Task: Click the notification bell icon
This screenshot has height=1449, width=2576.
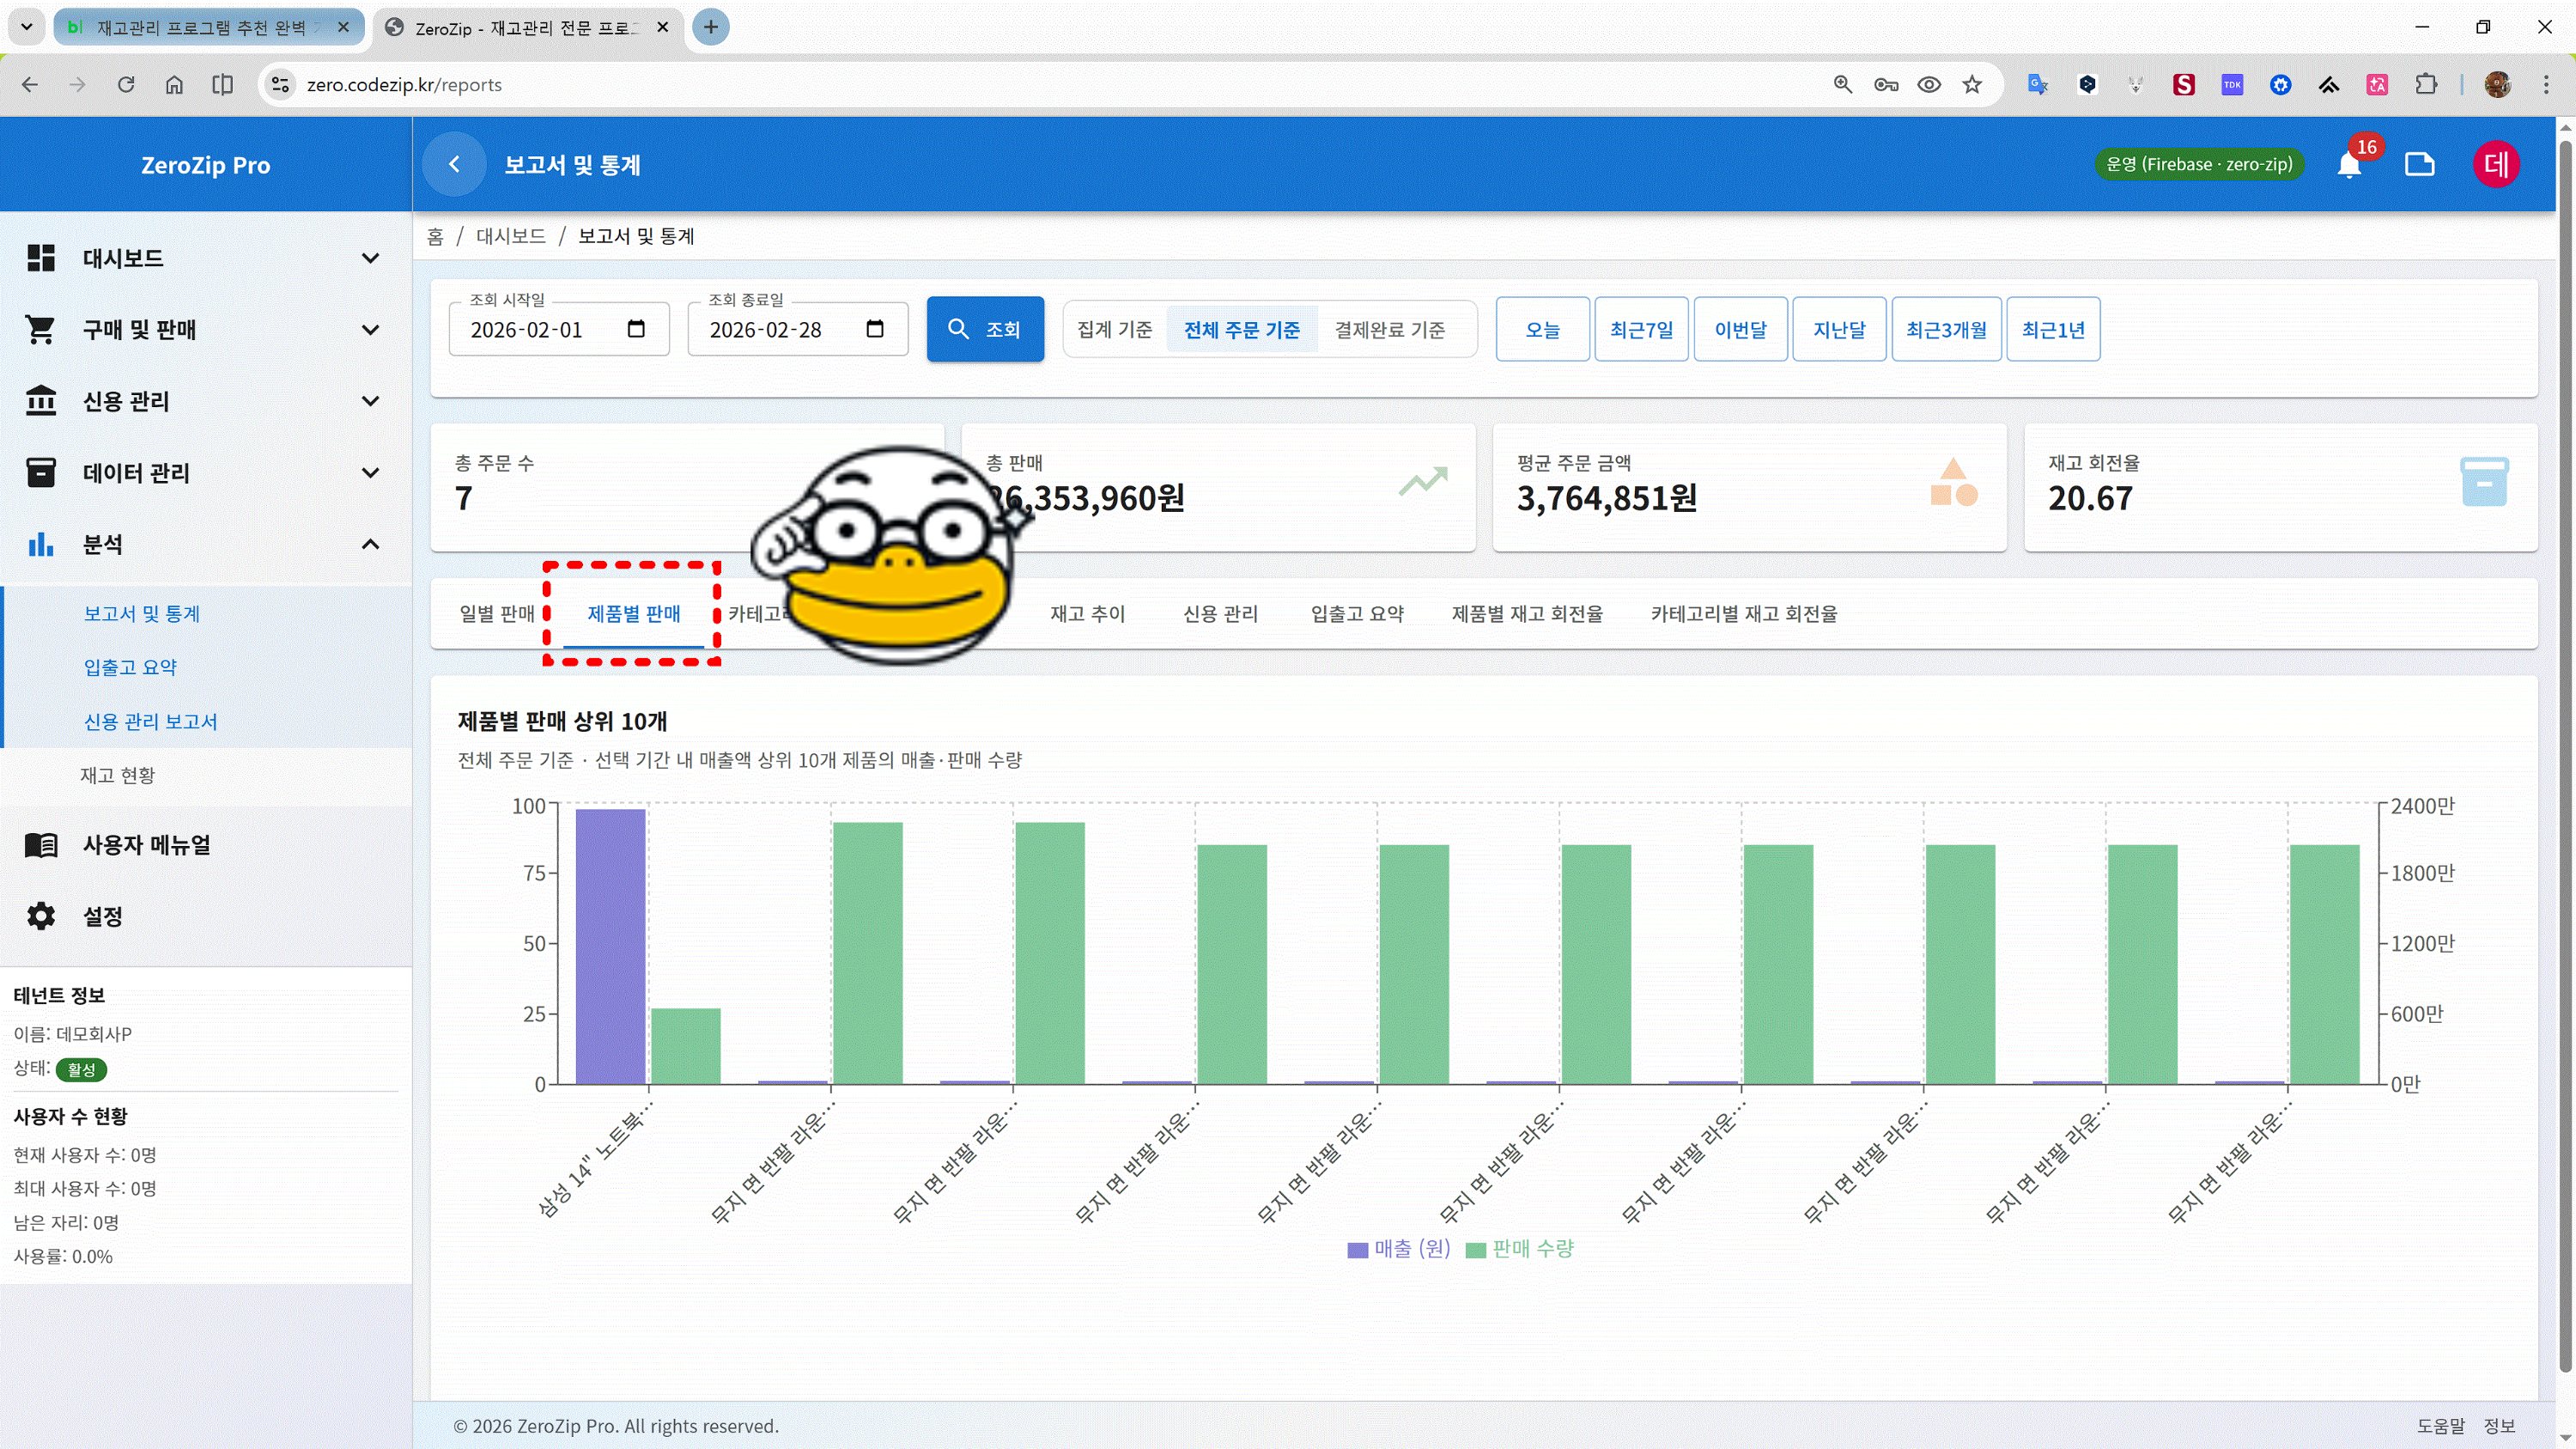Action: 2349,165
